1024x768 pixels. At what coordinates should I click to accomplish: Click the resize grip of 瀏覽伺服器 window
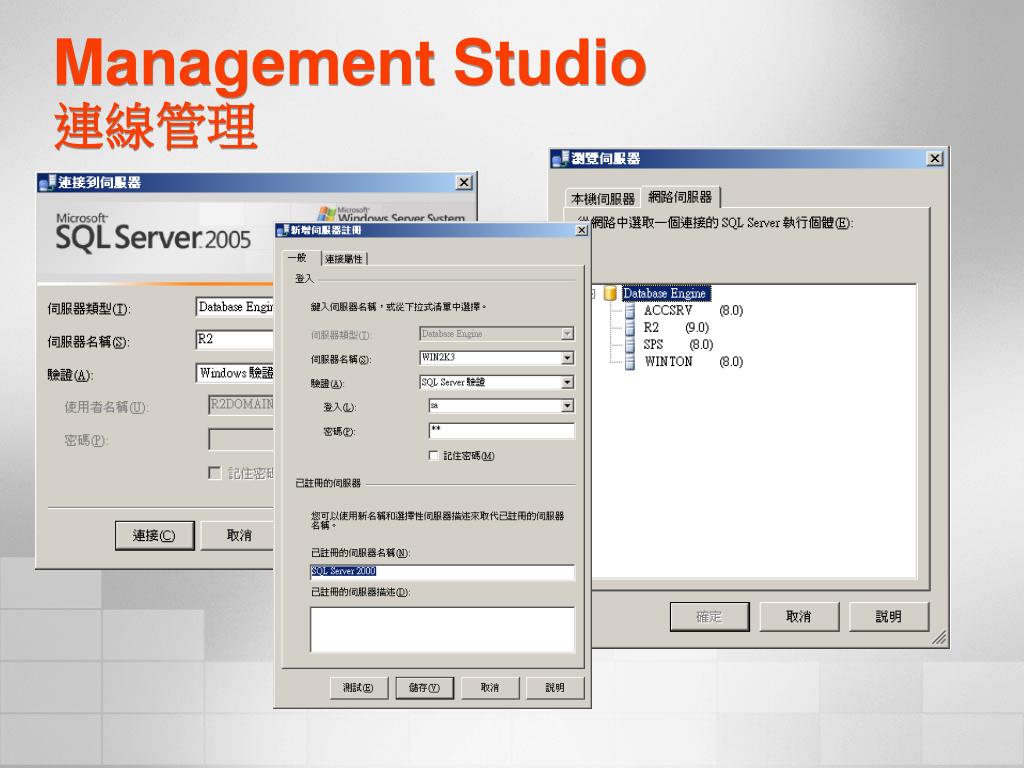pos(939,638)
